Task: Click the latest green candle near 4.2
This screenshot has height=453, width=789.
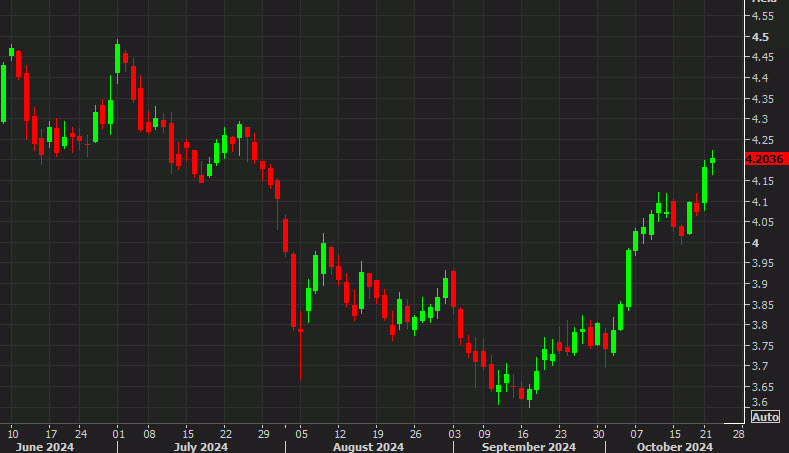Action: tap(713, 161)
